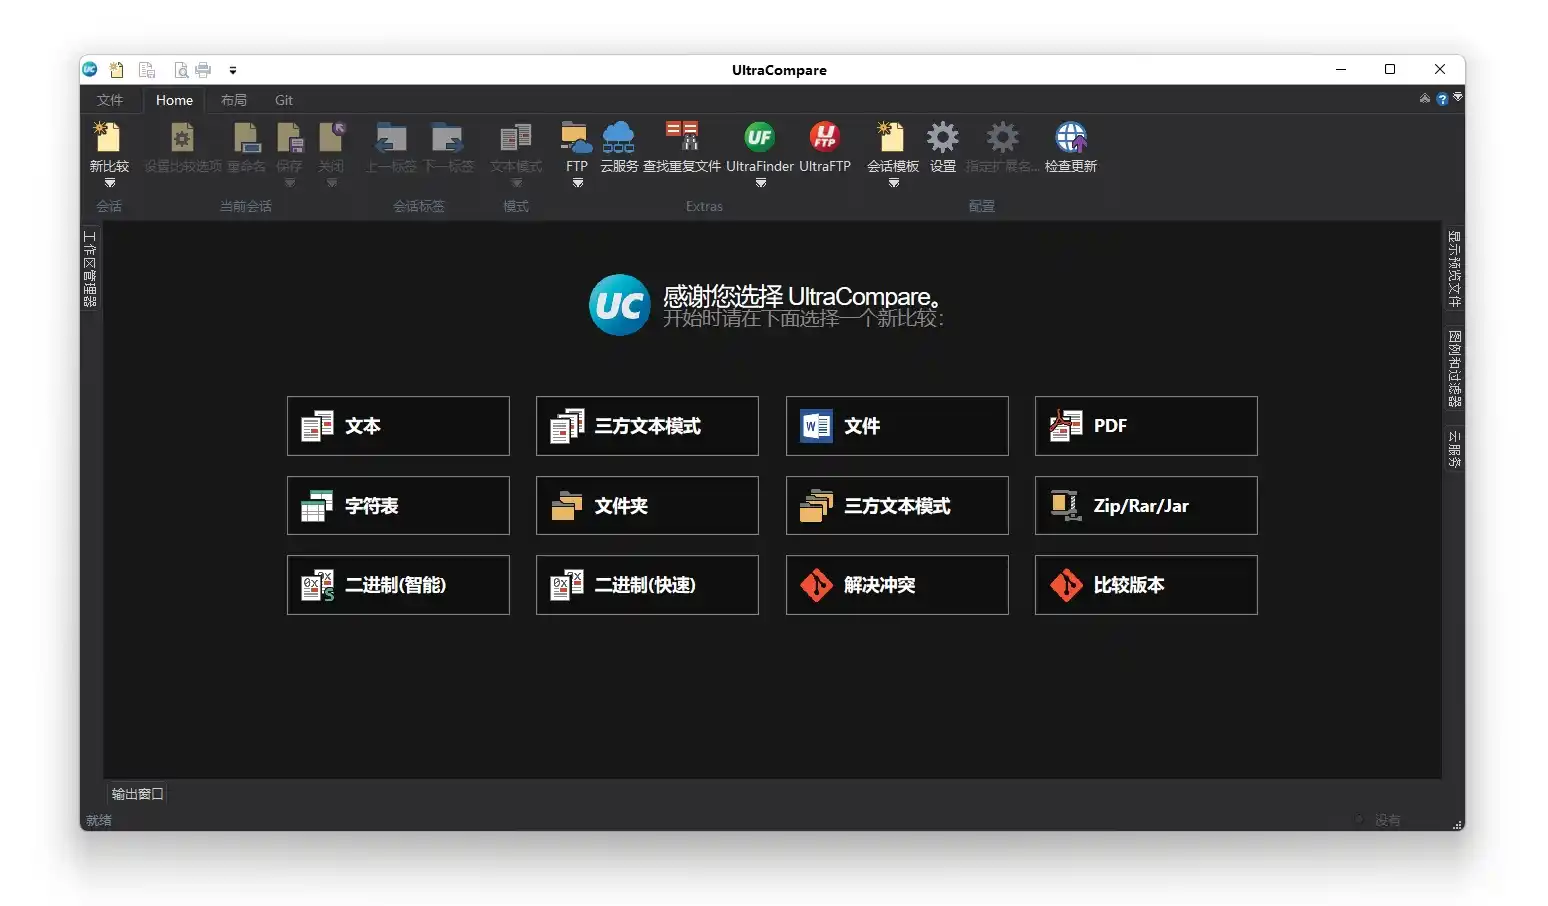This screenshot has height=906, width=1548.
Task: Start a 文本 text comparison
Action: (x=398, y=426)
